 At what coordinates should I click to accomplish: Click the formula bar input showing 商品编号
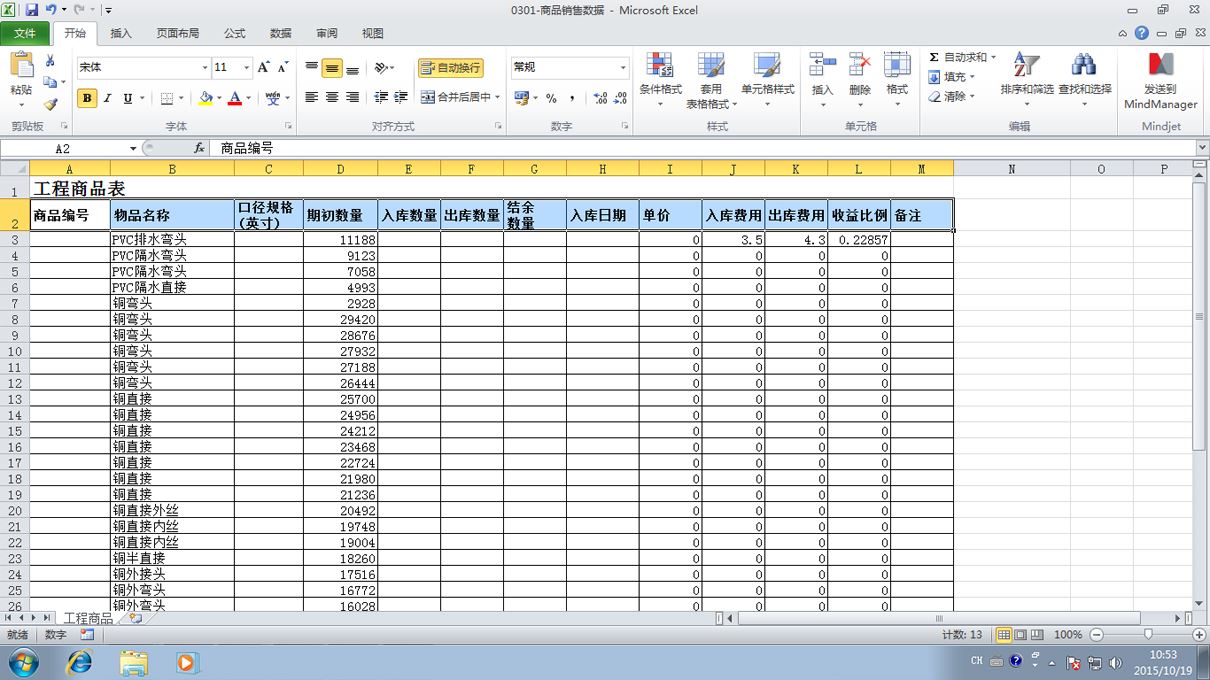pyautogui.click(x=704, y=148)
